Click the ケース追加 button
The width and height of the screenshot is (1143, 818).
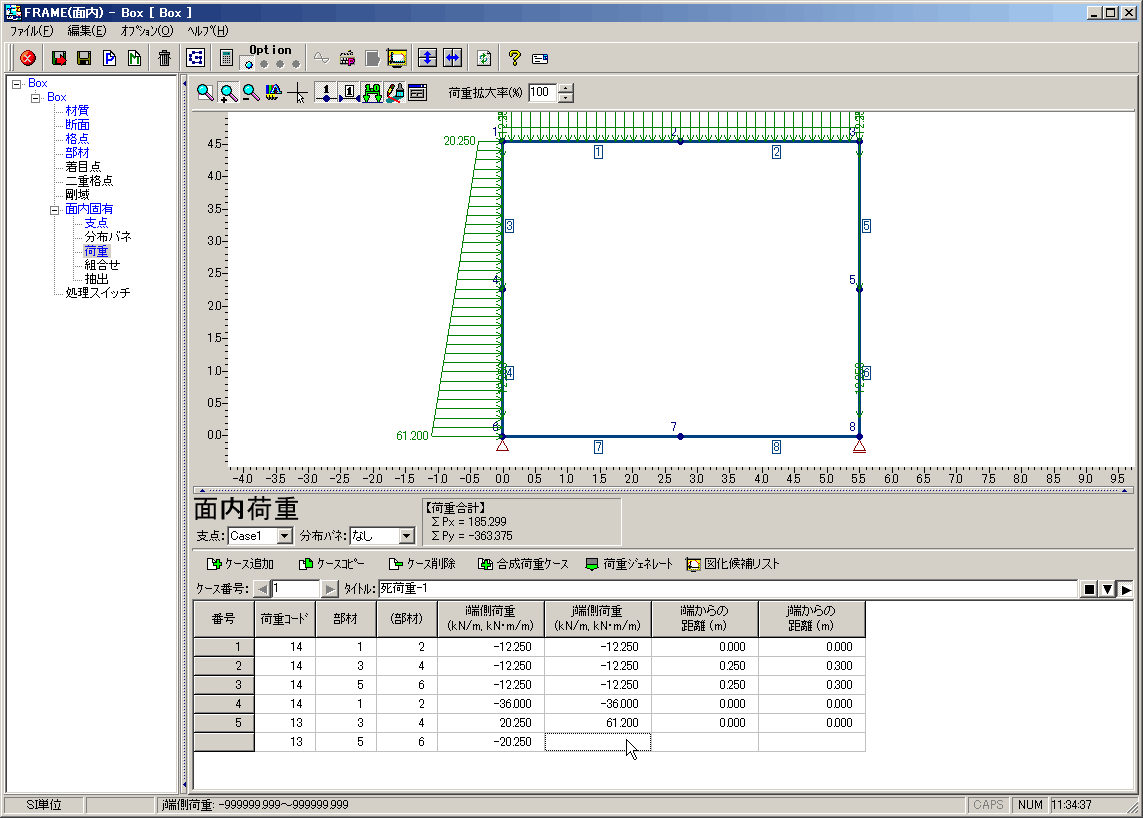[x=241, y=564]
